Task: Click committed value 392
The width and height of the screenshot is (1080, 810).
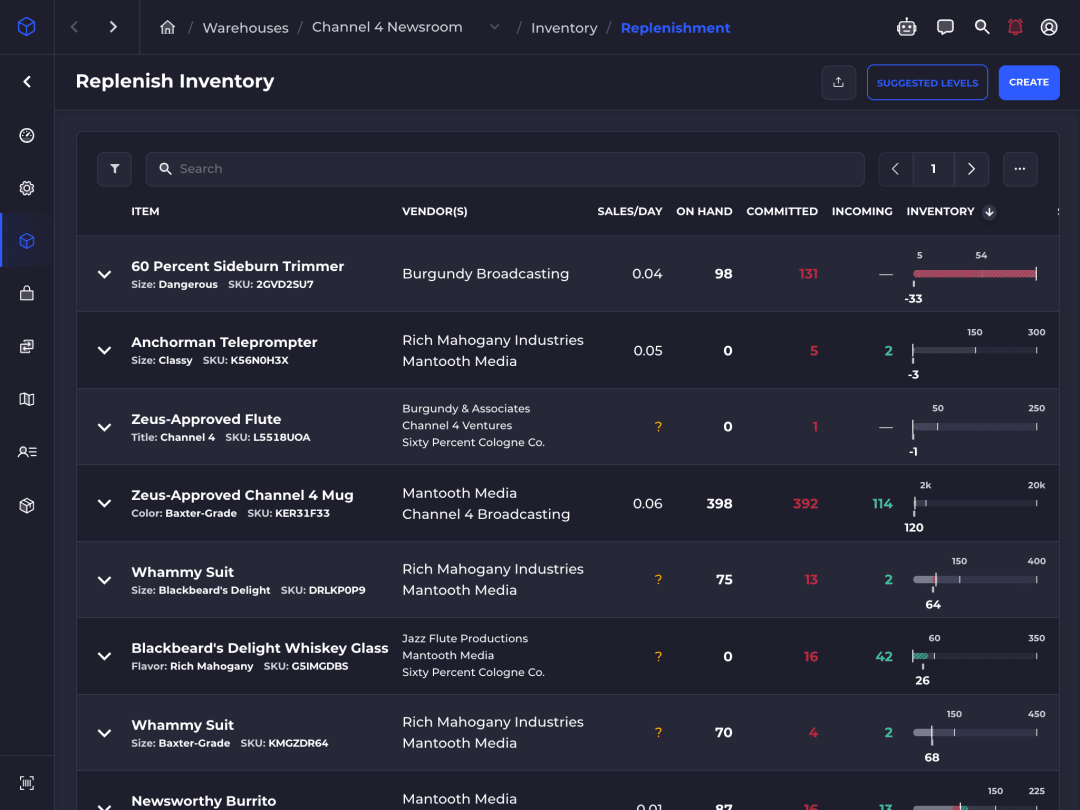Action: [805, 503]
